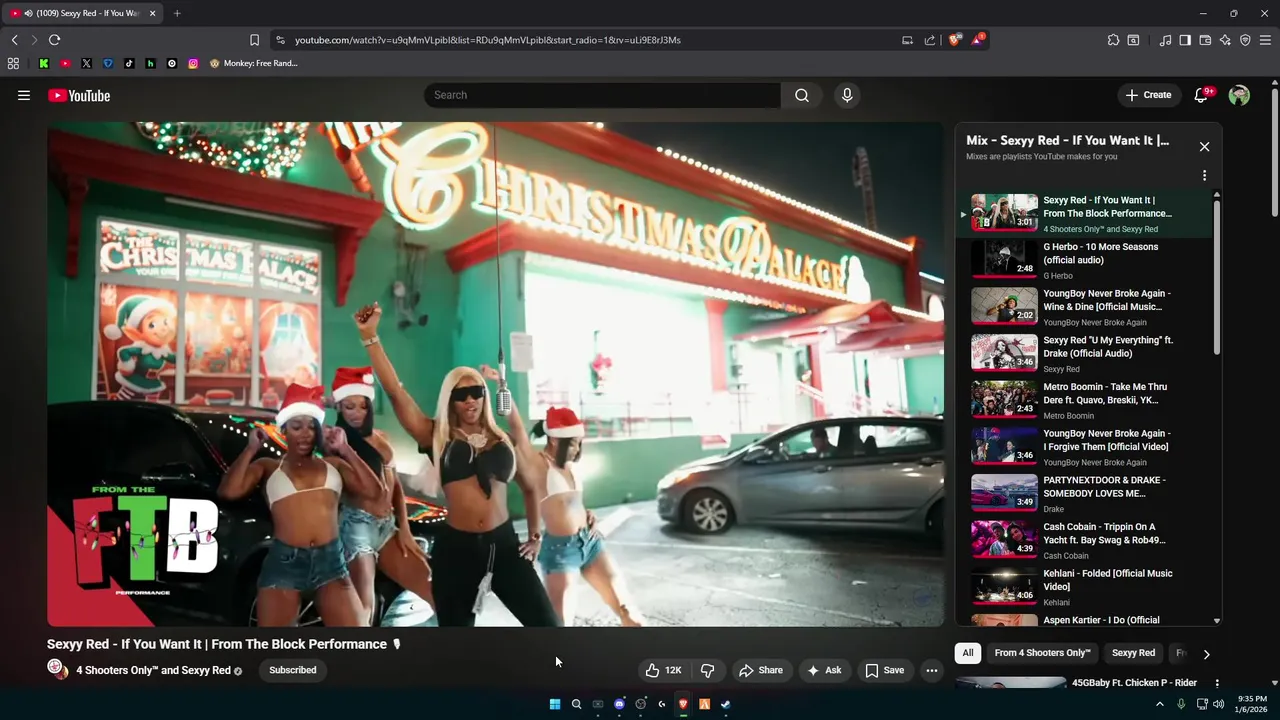This screenshot has height=720, width=1280.
Task: Show hidden system tray icons chevron
Action: pos(1160,704)
